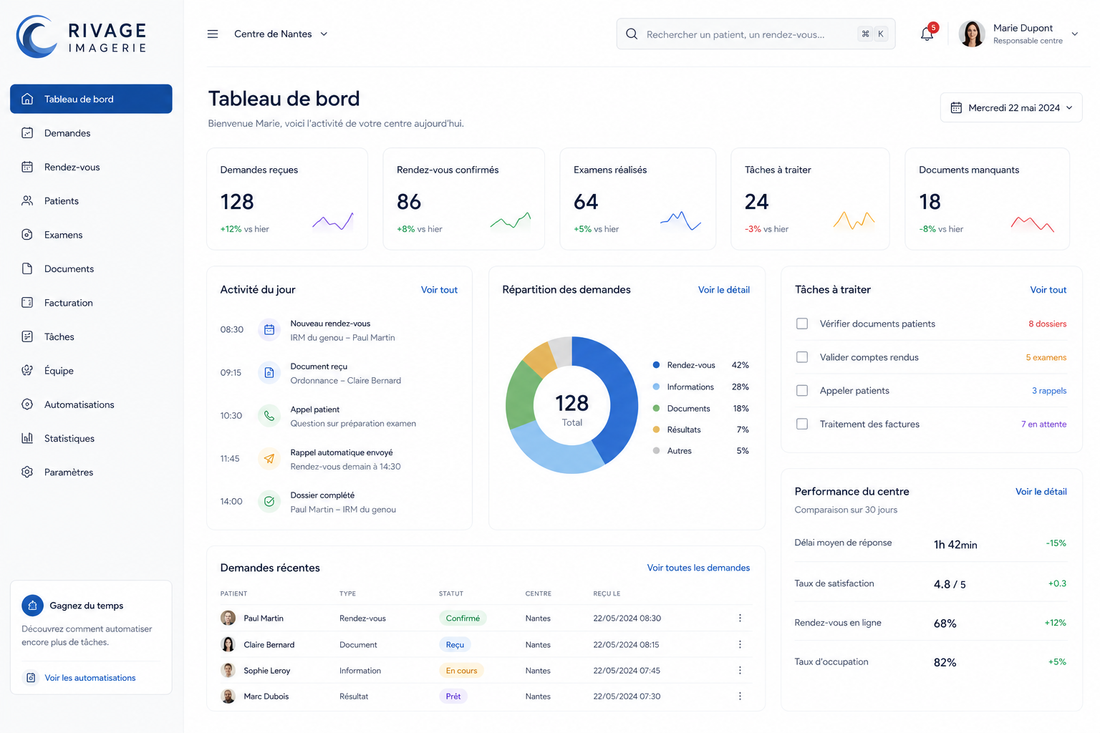Click the notification bell icon
The image size is (1100, 733).
(927, 34)
